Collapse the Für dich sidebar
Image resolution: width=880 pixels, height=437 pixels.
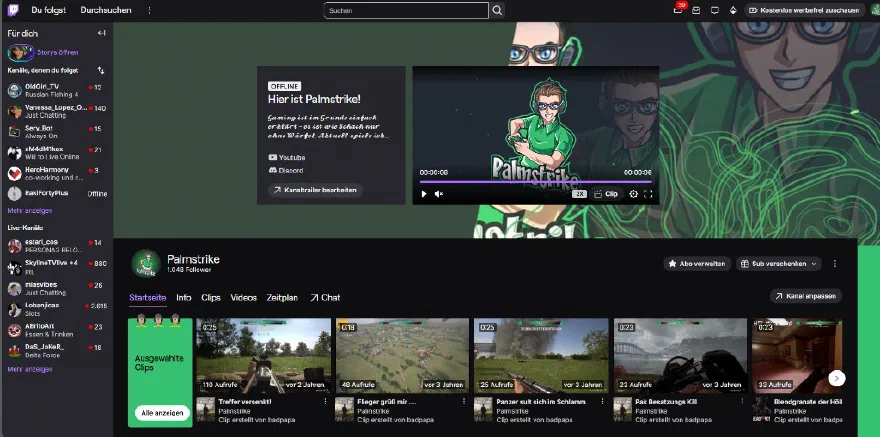tap(102, 33)
